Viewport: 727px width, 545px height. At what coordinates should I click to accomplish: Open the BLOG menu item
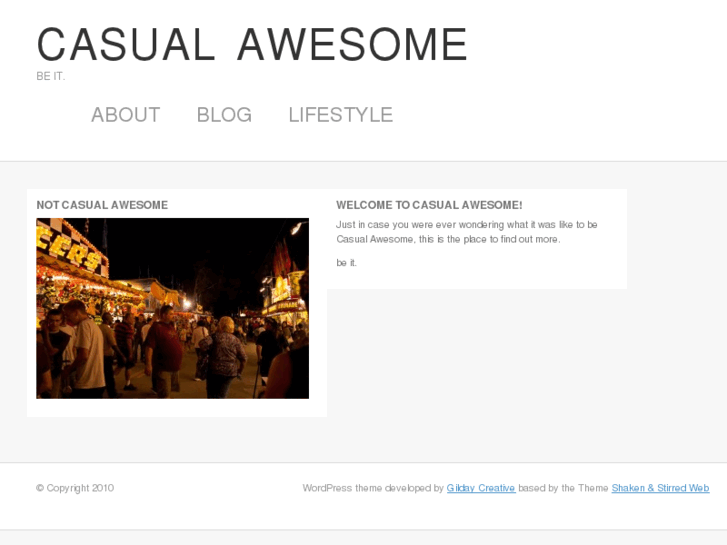pyautogui.click(x=224, y=115)
